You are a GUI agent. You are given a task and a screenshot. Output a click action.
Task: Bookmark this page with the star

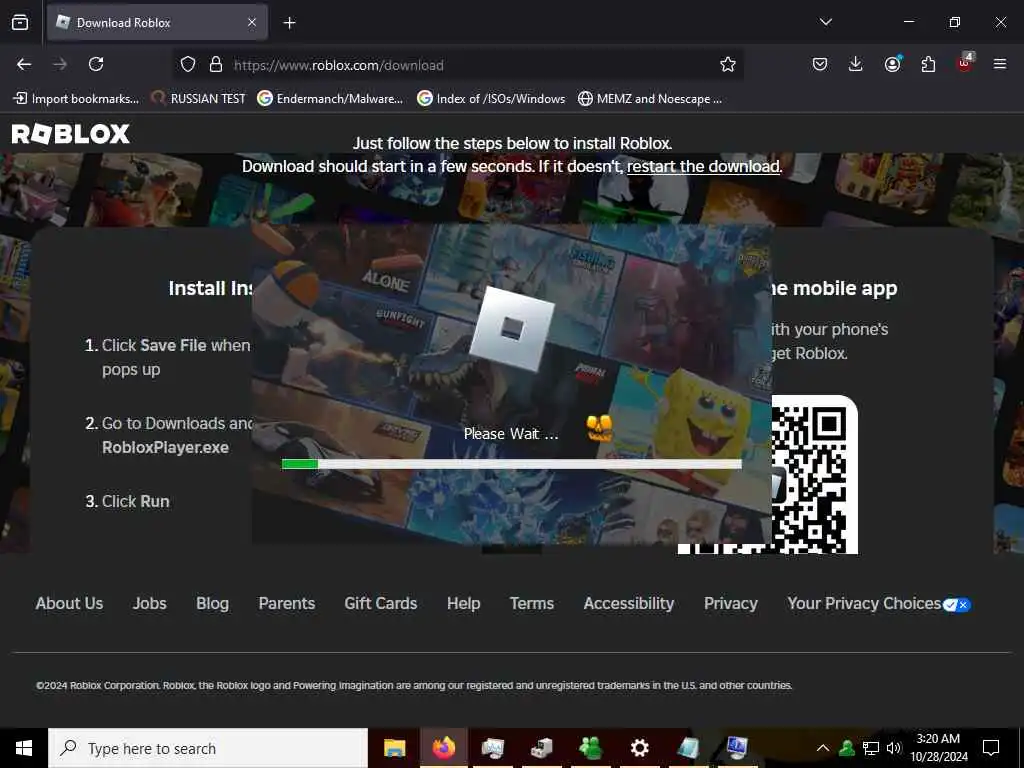click(728, 64)
